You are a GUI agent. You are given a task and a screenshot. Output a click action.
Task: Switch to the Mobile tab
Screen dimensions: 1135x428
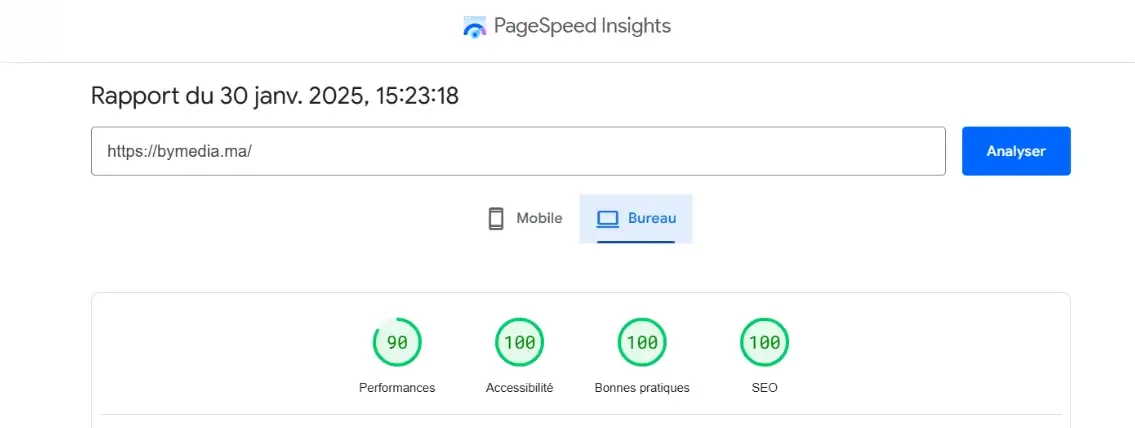point(525,219)
